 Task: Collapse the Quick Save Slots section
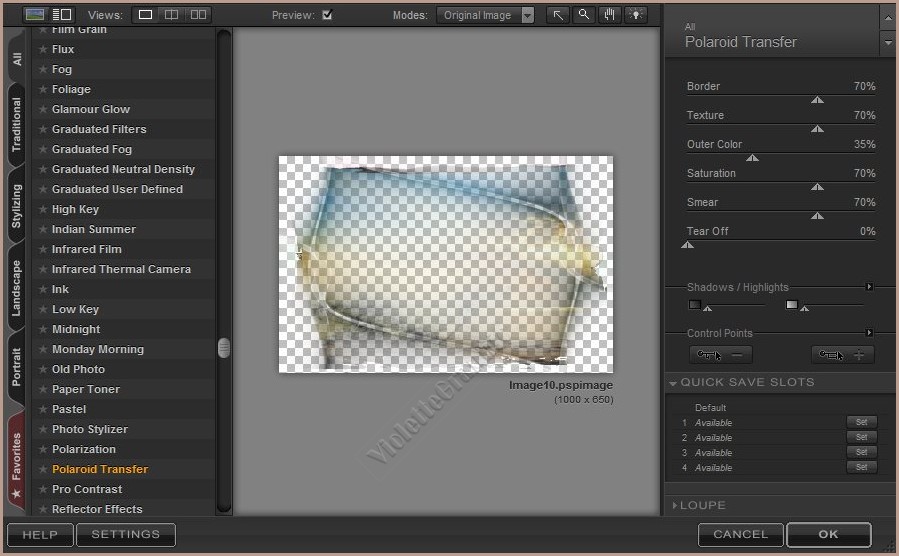673,383
